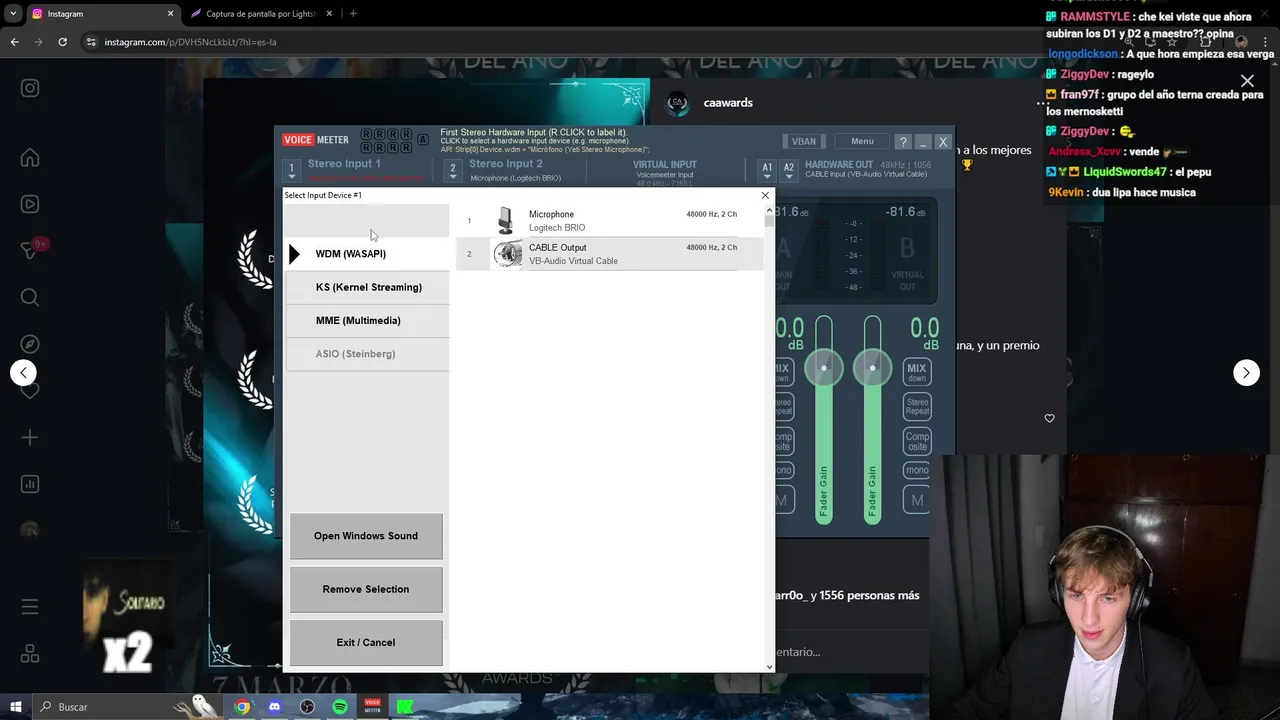Toggle right MIX down button
This screenshot has height=720, width=1280.
(917, 372)
